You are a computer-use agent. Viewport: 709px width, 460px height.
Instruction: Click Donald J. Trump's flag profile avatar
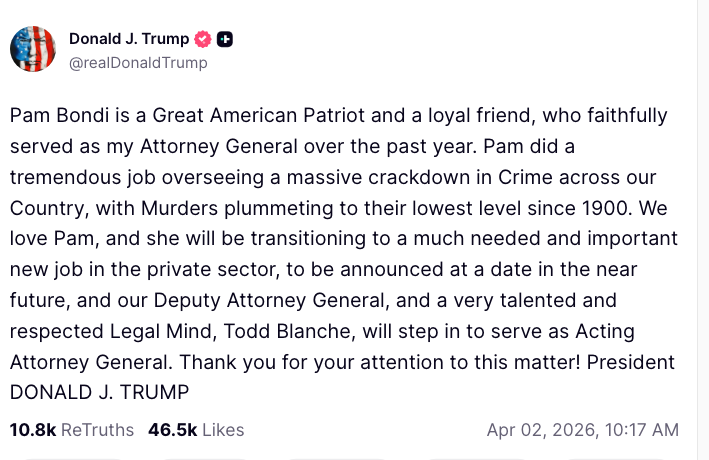click(x=33, y=49)
